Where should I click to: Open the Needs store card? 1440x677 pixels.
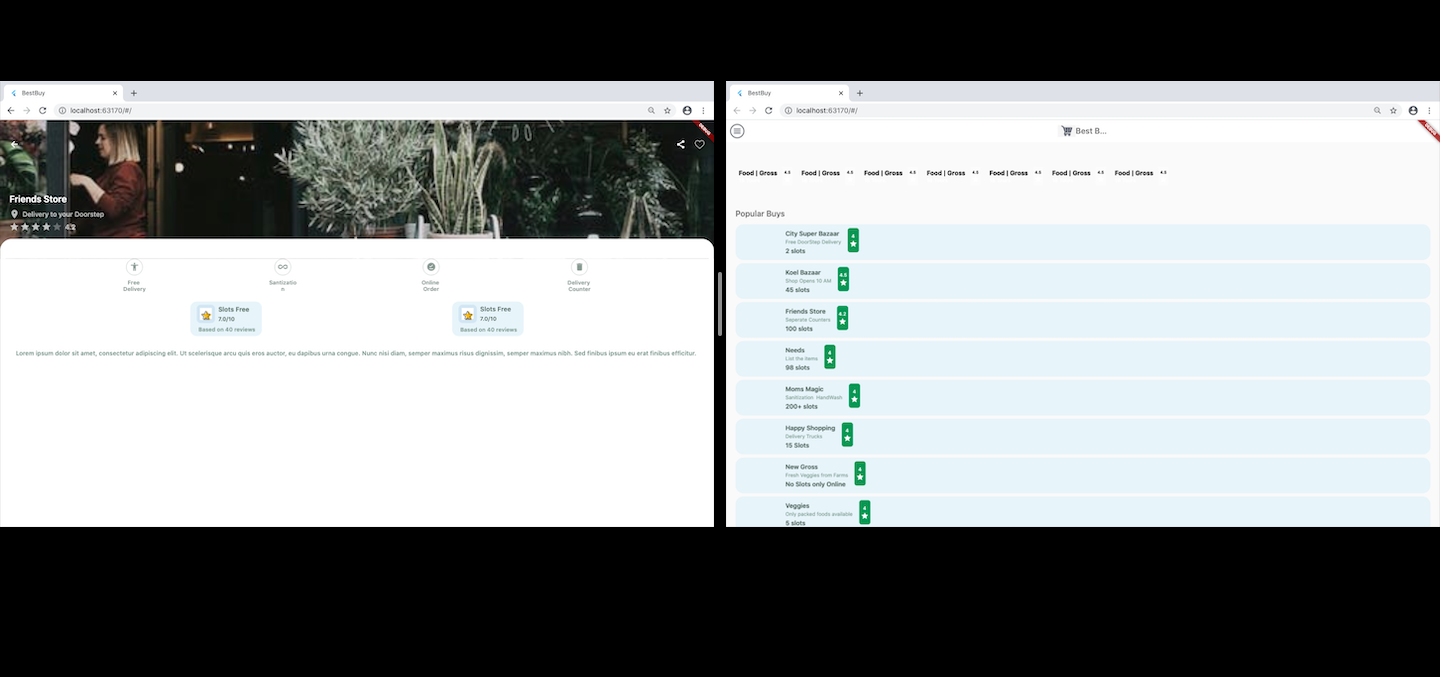click(1083, 359)
